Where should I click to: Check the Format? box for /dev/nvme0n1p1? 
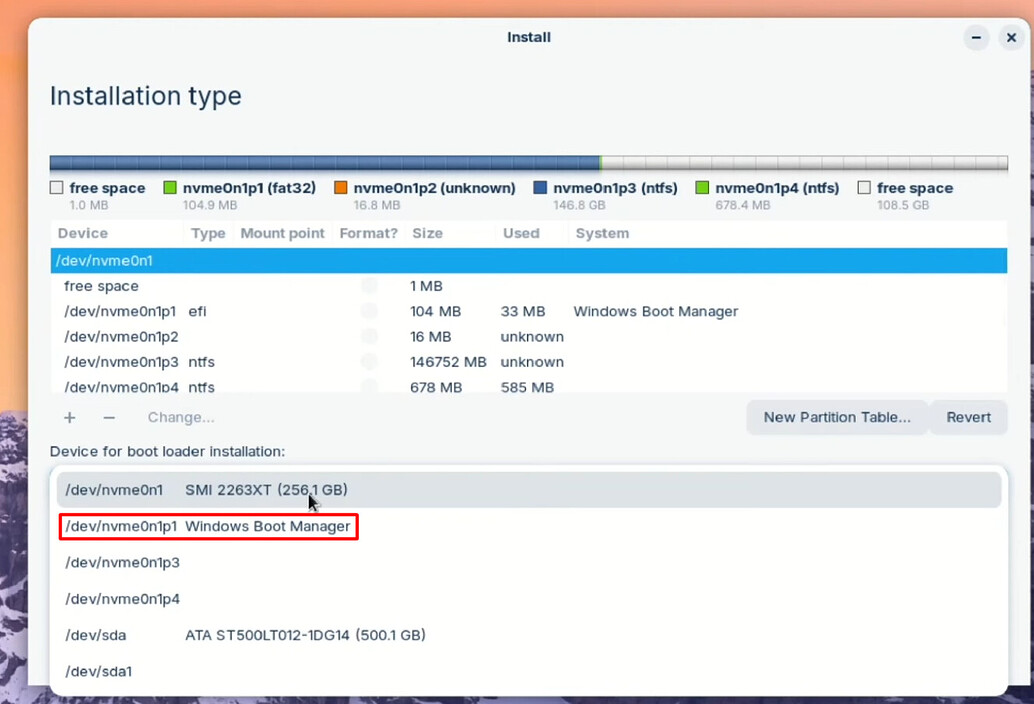[369, 311]
